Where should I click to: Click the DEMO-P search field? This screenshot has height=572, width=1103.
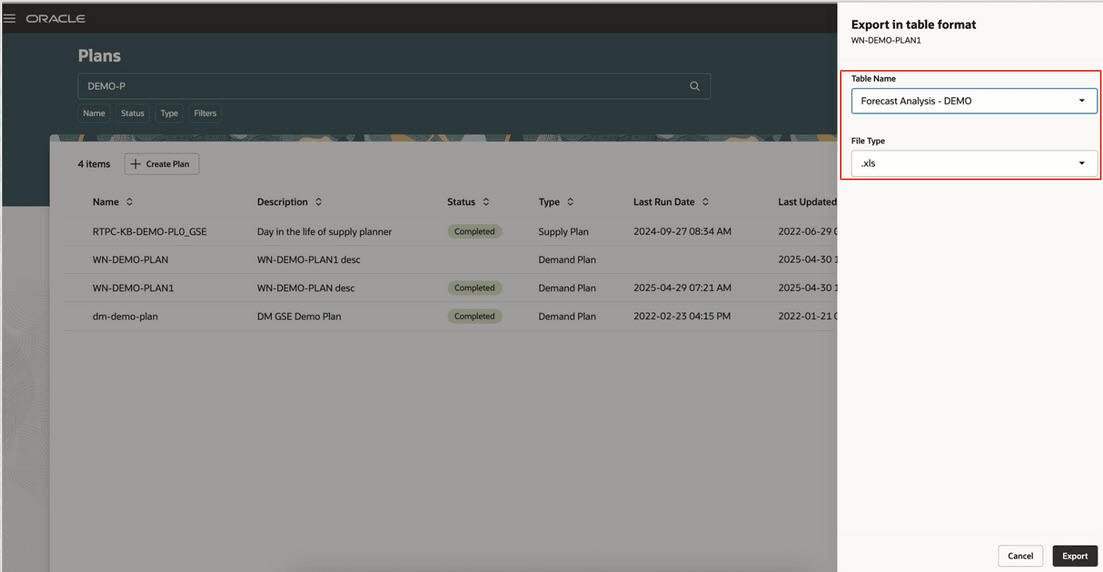pos(394,86)
